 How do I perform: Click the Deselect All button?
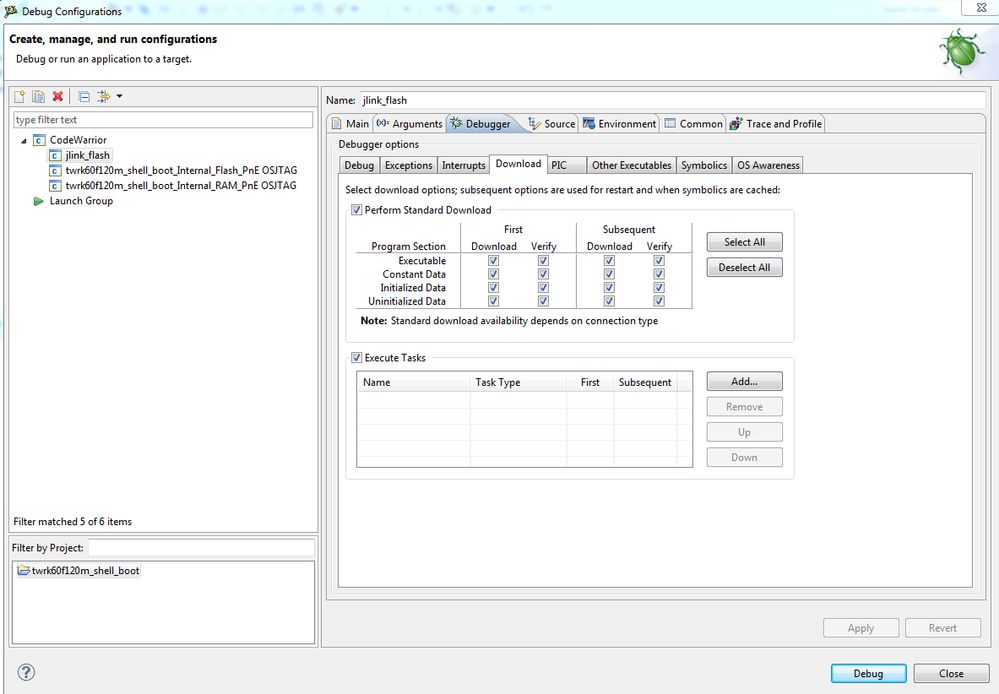[x=744, y=268]
